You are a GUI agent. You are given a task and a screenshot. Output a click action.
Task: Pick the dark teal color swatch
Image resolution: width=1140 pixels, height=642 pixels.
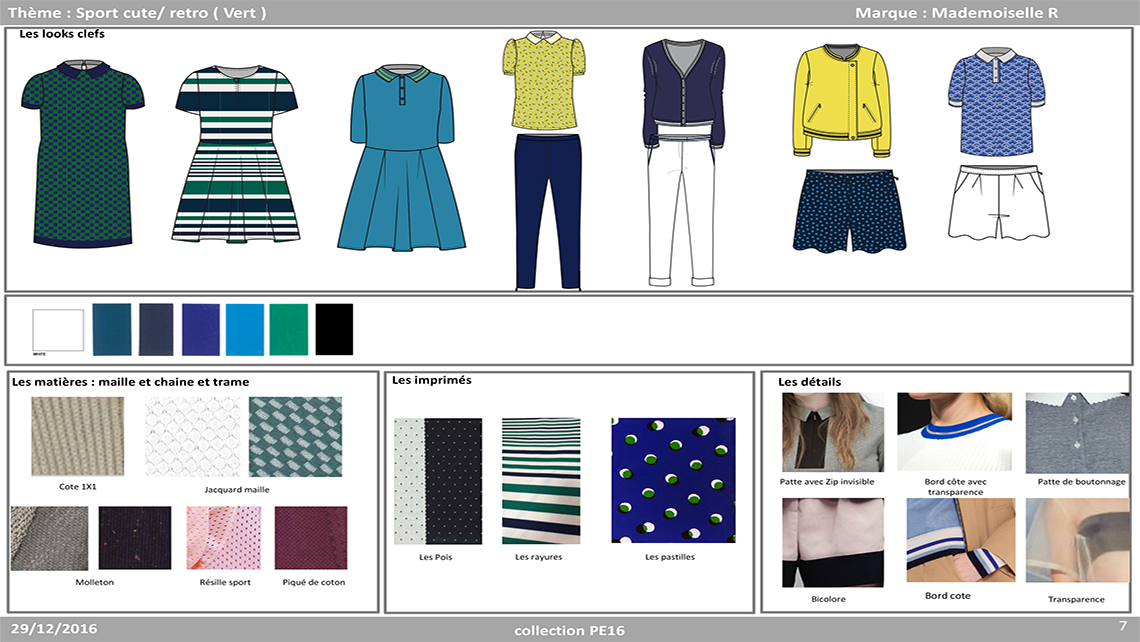pyautogui.click(x=112, y=329)
